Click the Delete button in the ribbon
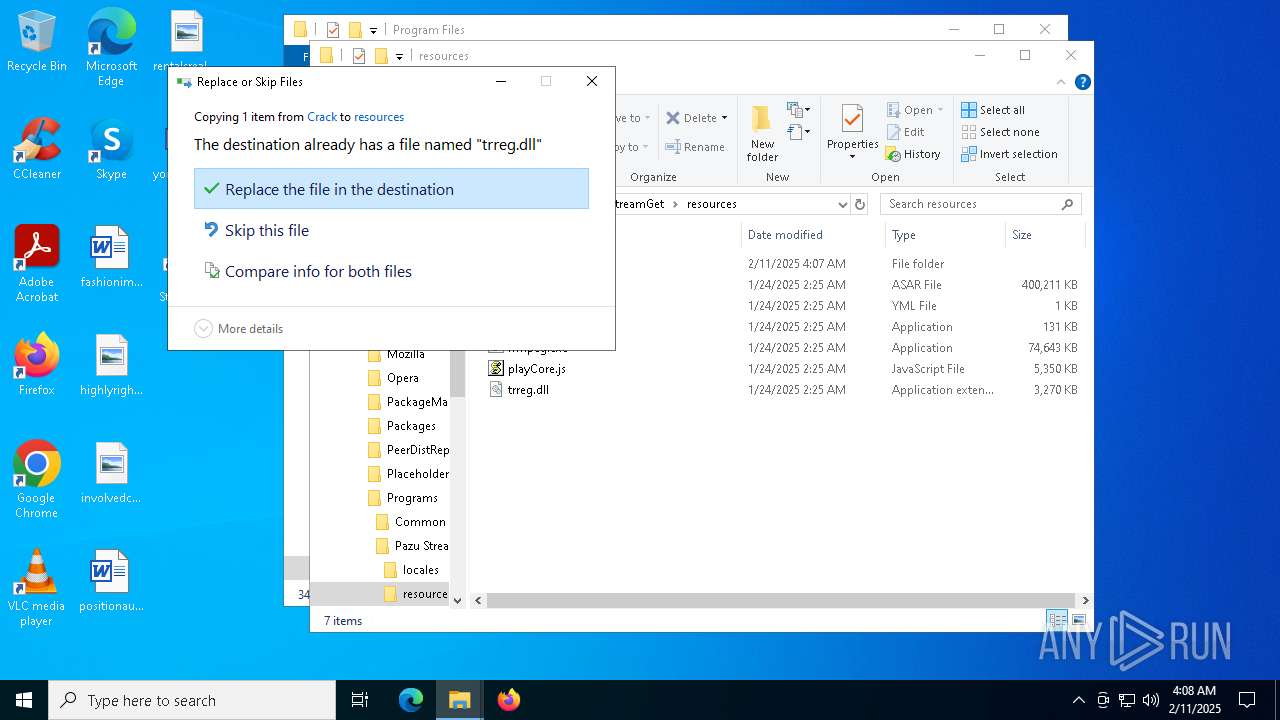1280x720 pixels. 692,118
